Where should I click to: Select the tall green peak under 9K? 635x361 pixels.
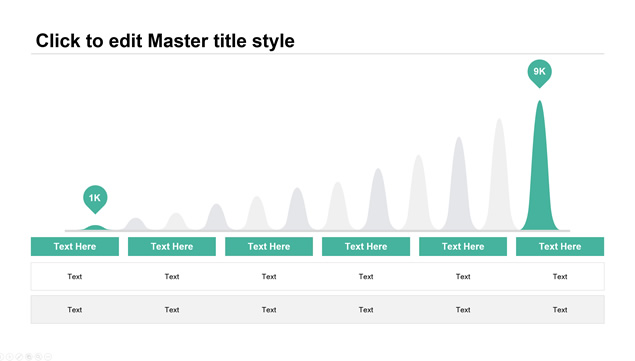(x=539, y=165)
